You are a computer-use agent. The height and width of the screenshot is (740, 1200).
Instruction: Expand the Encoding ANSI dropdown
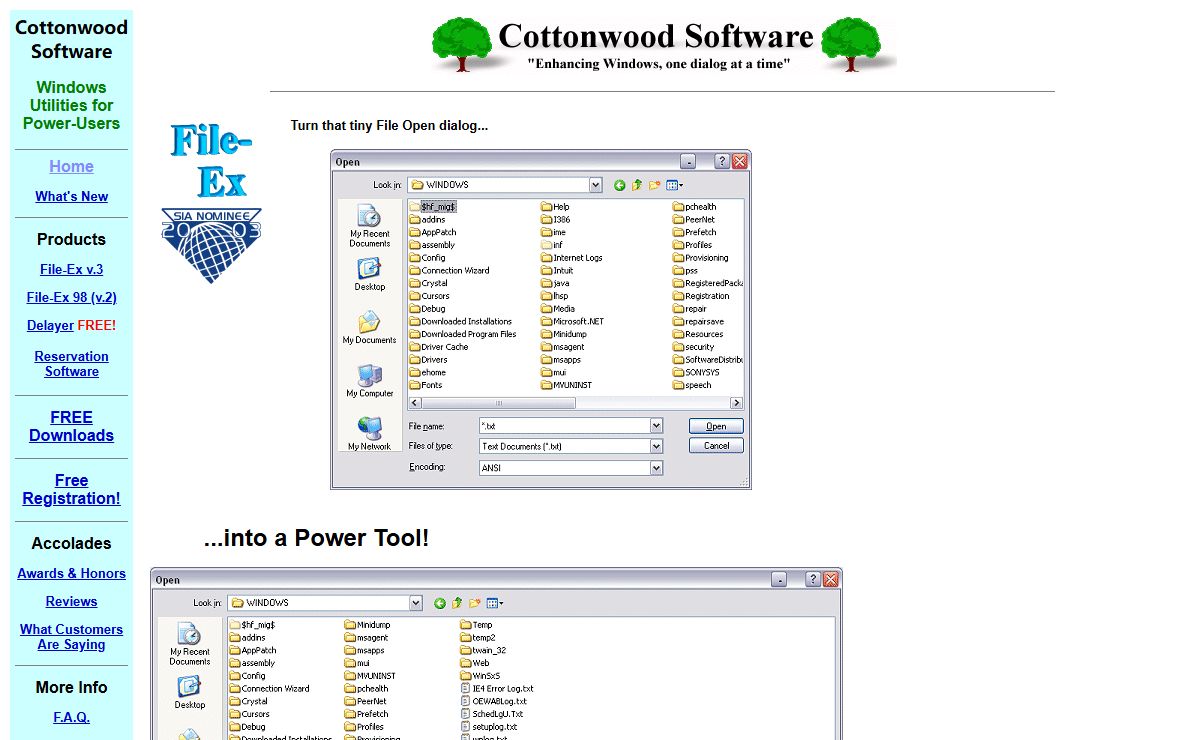click(x=656, y=468)
